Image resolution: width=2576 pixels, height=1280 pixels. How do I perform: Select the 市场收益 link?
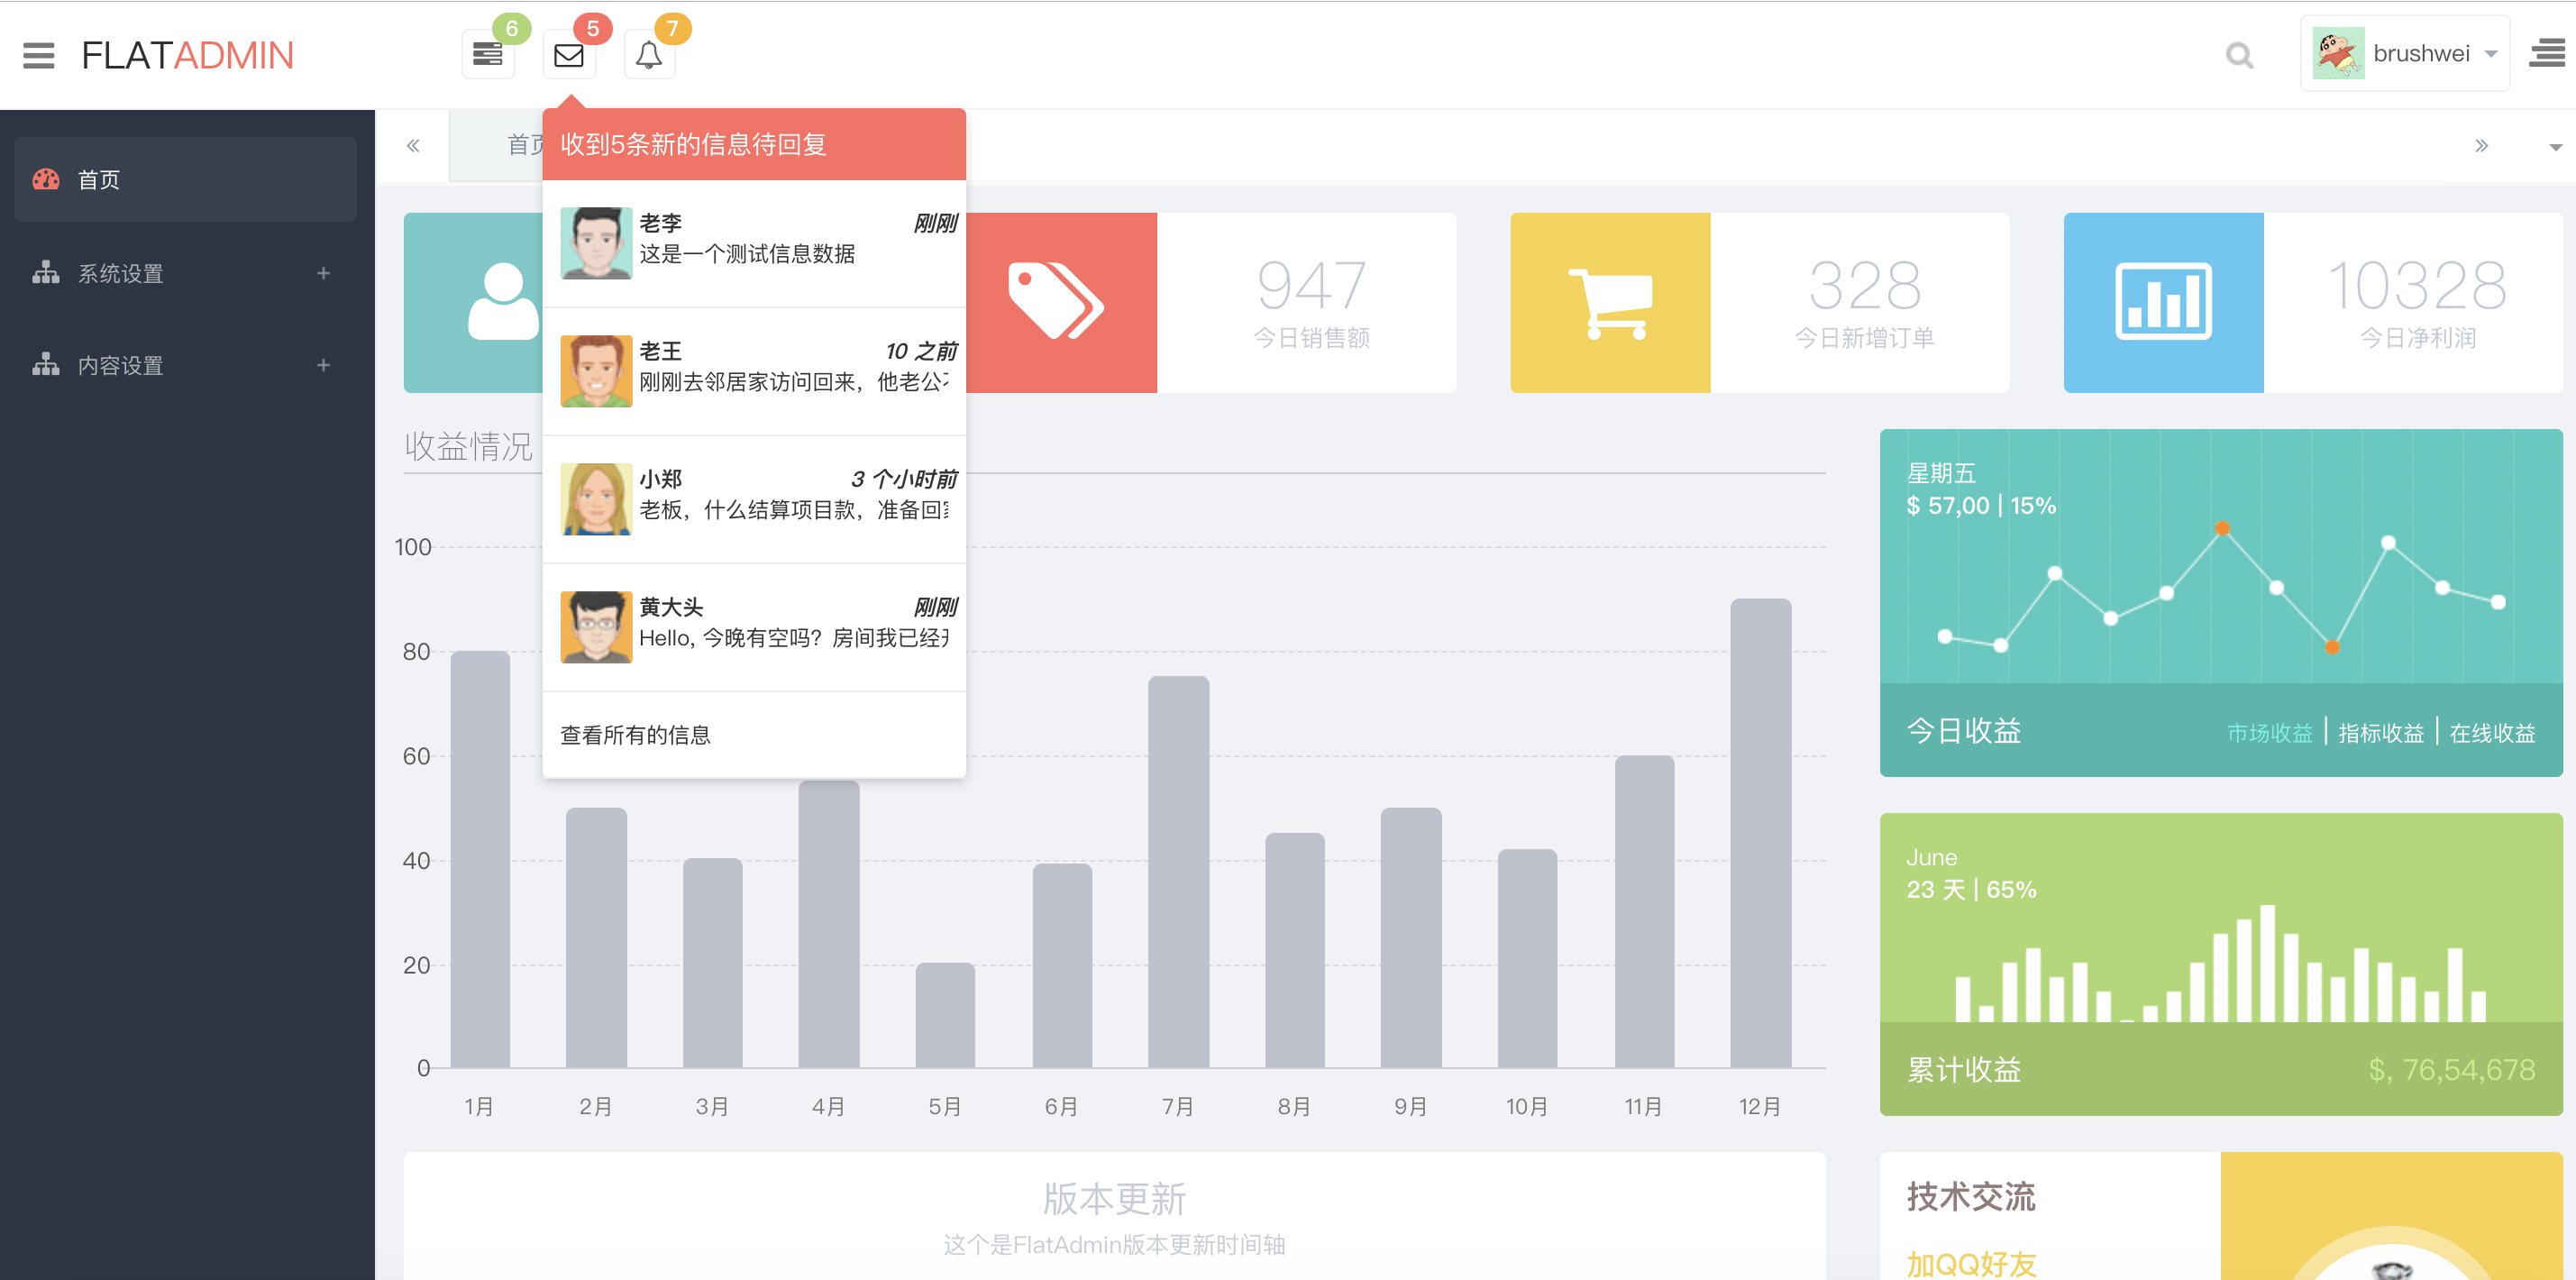coord(2270,733)
